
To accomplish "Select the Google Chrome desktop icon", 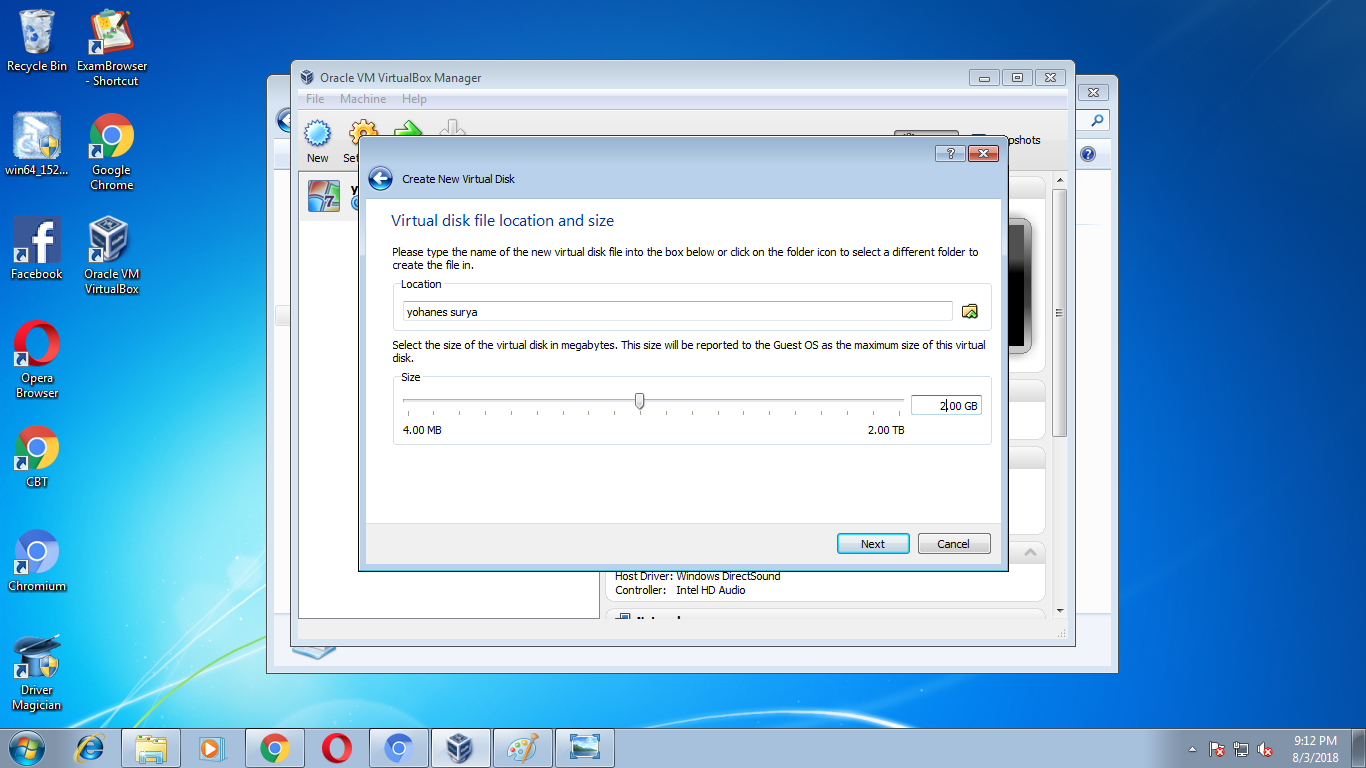I will [111, 152].
